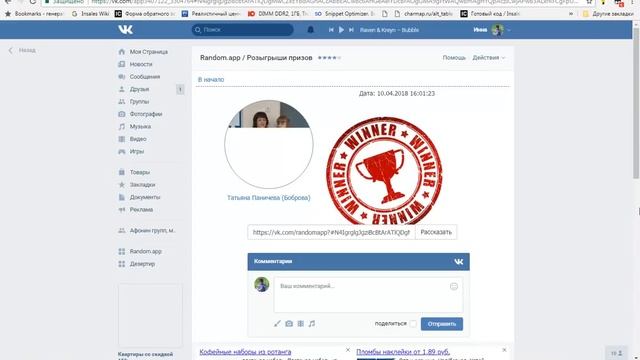
Task: Click the user avatar in header
Action: 497,30
